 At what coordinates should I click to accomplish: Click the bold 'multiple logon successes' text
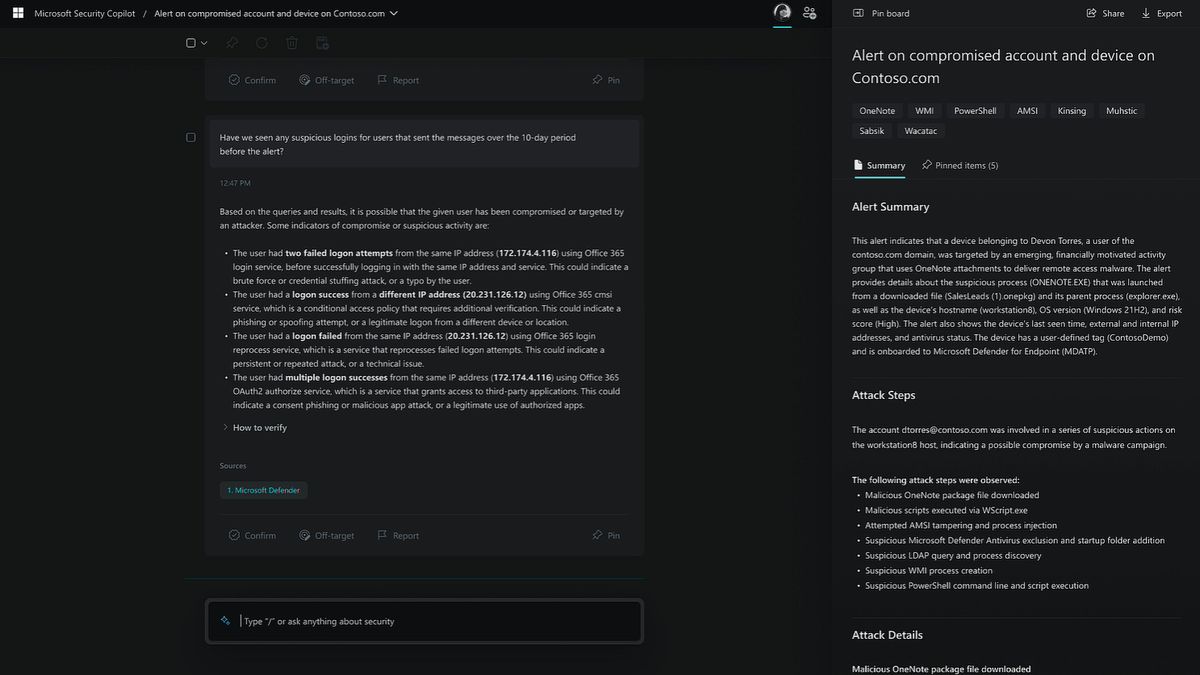[337, 378]
